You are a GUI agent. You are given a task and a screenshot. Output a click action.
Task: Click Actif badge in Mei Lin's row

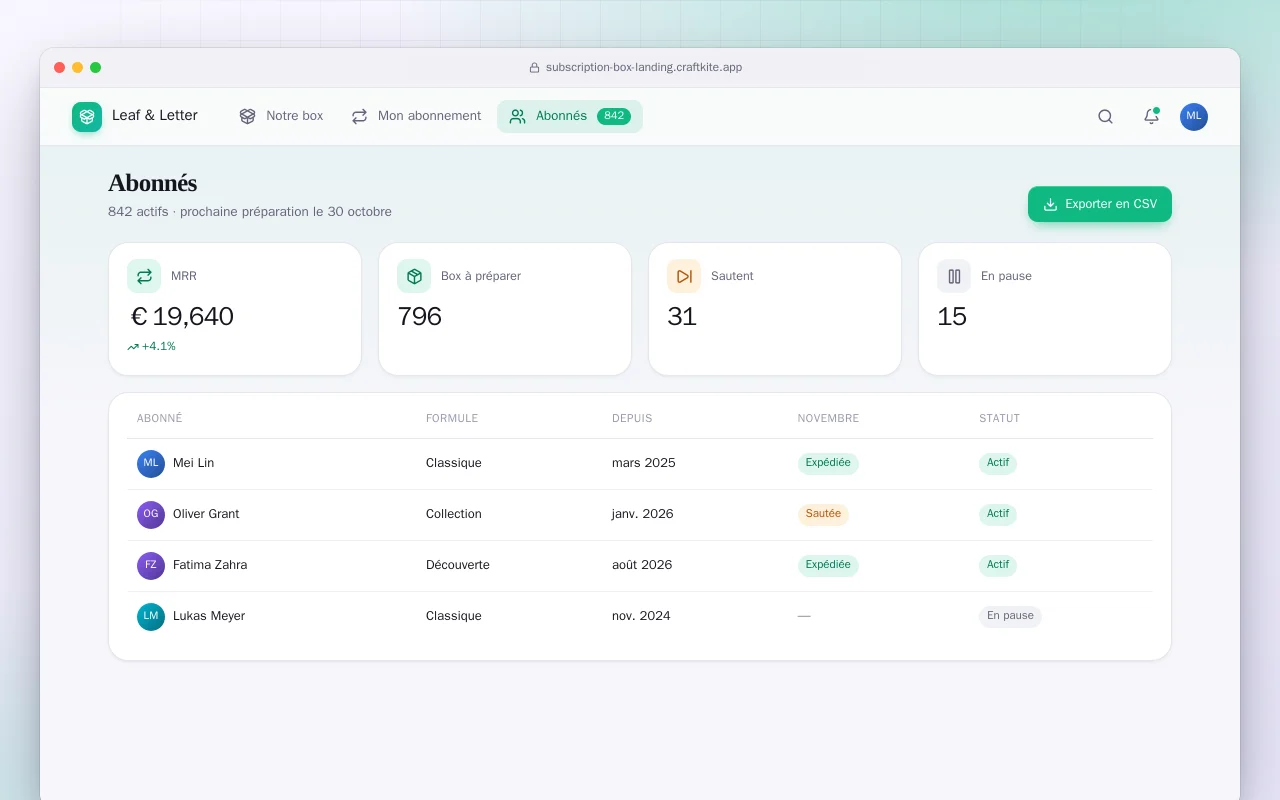[998, 463]
